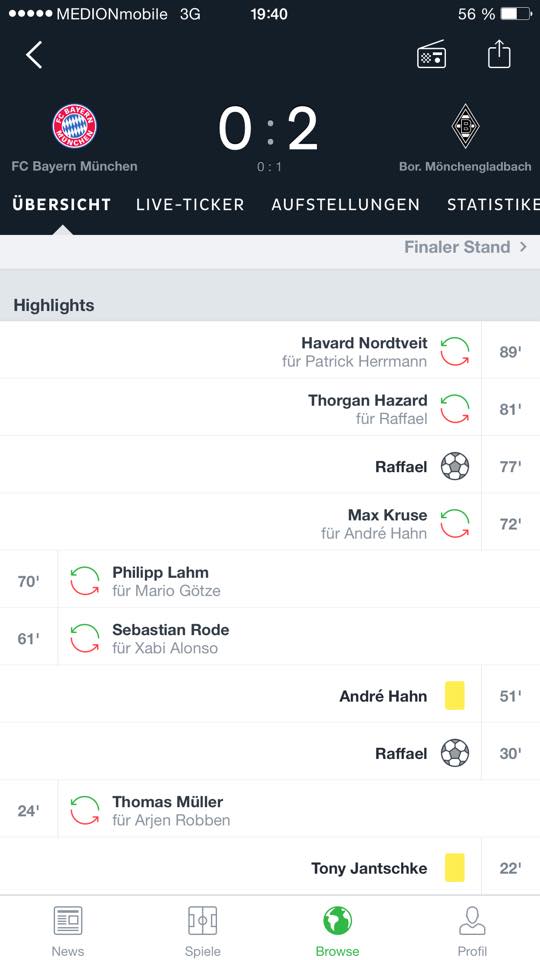Open the News tab icon
This screenshot has height=960, width=540.
tap(67, 920)
